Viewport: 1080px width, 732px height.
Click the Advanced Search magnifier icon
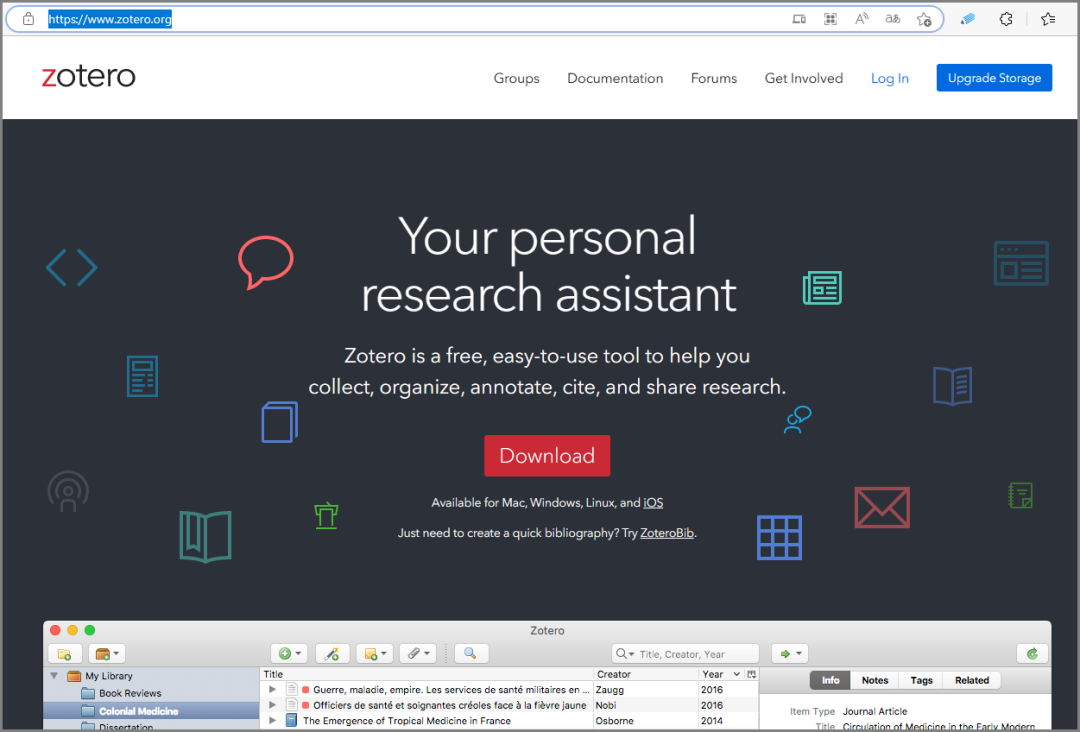point(470,653)
